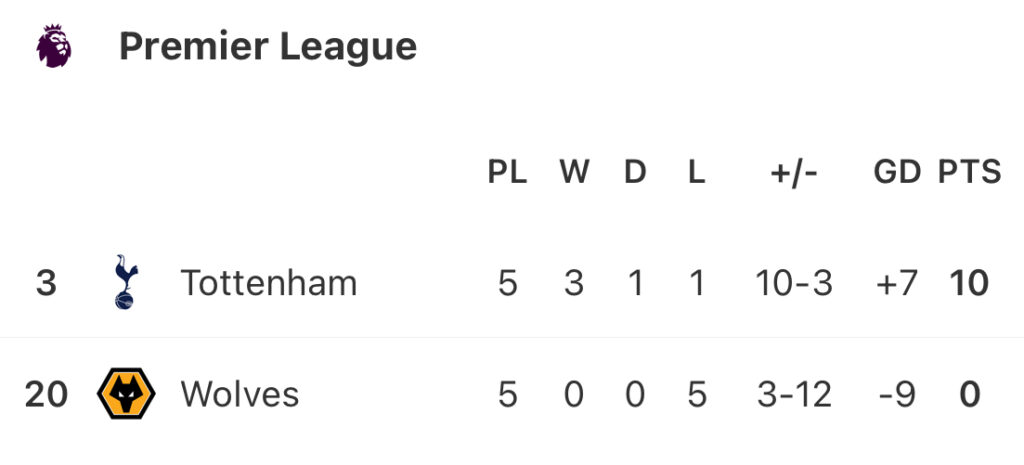Click the Premier League lion logo
Viewport: 1024px width, 465px height.
[54, 46]
